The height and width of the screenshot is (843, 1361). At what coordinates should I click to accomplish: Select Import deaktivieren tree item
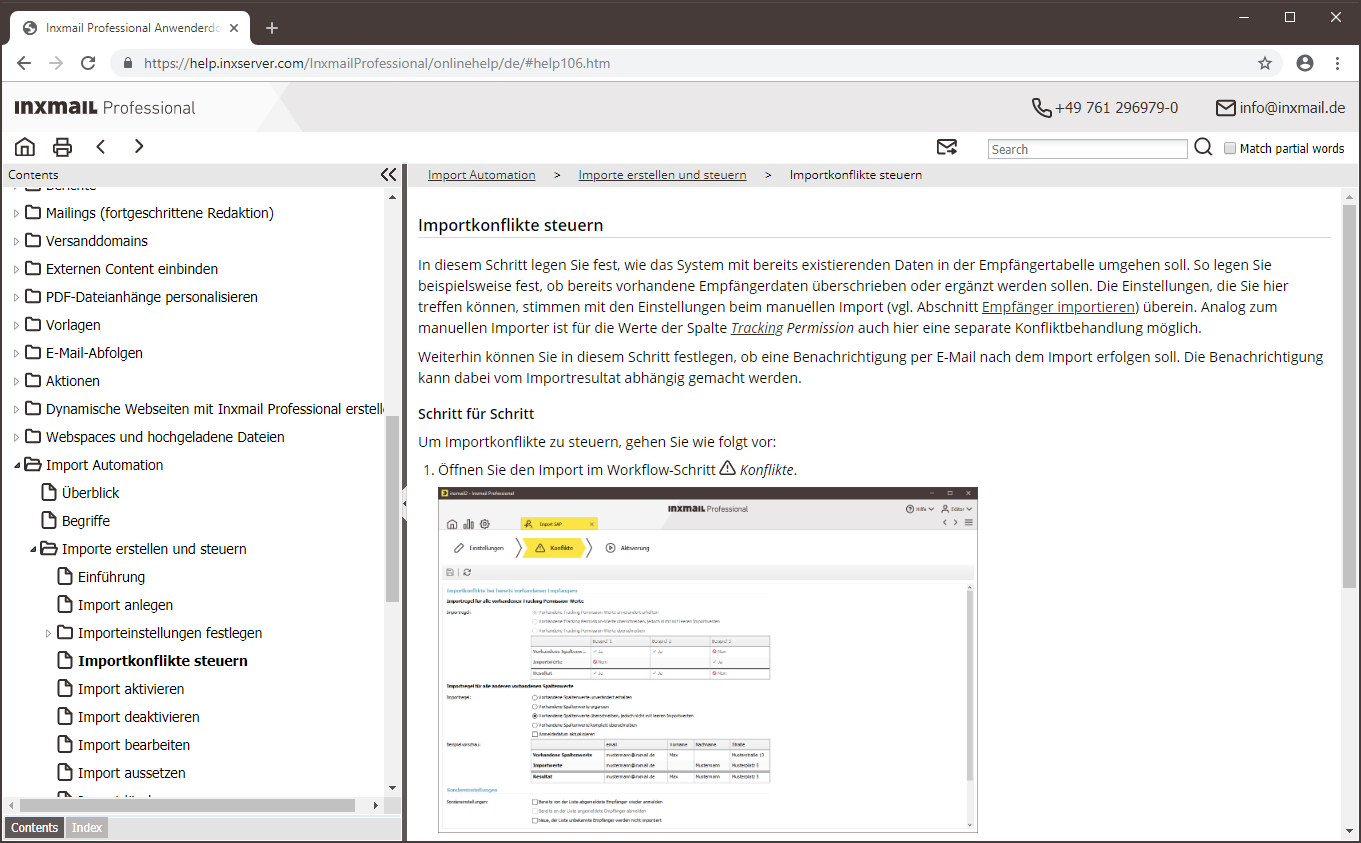[x=138, y=717]
